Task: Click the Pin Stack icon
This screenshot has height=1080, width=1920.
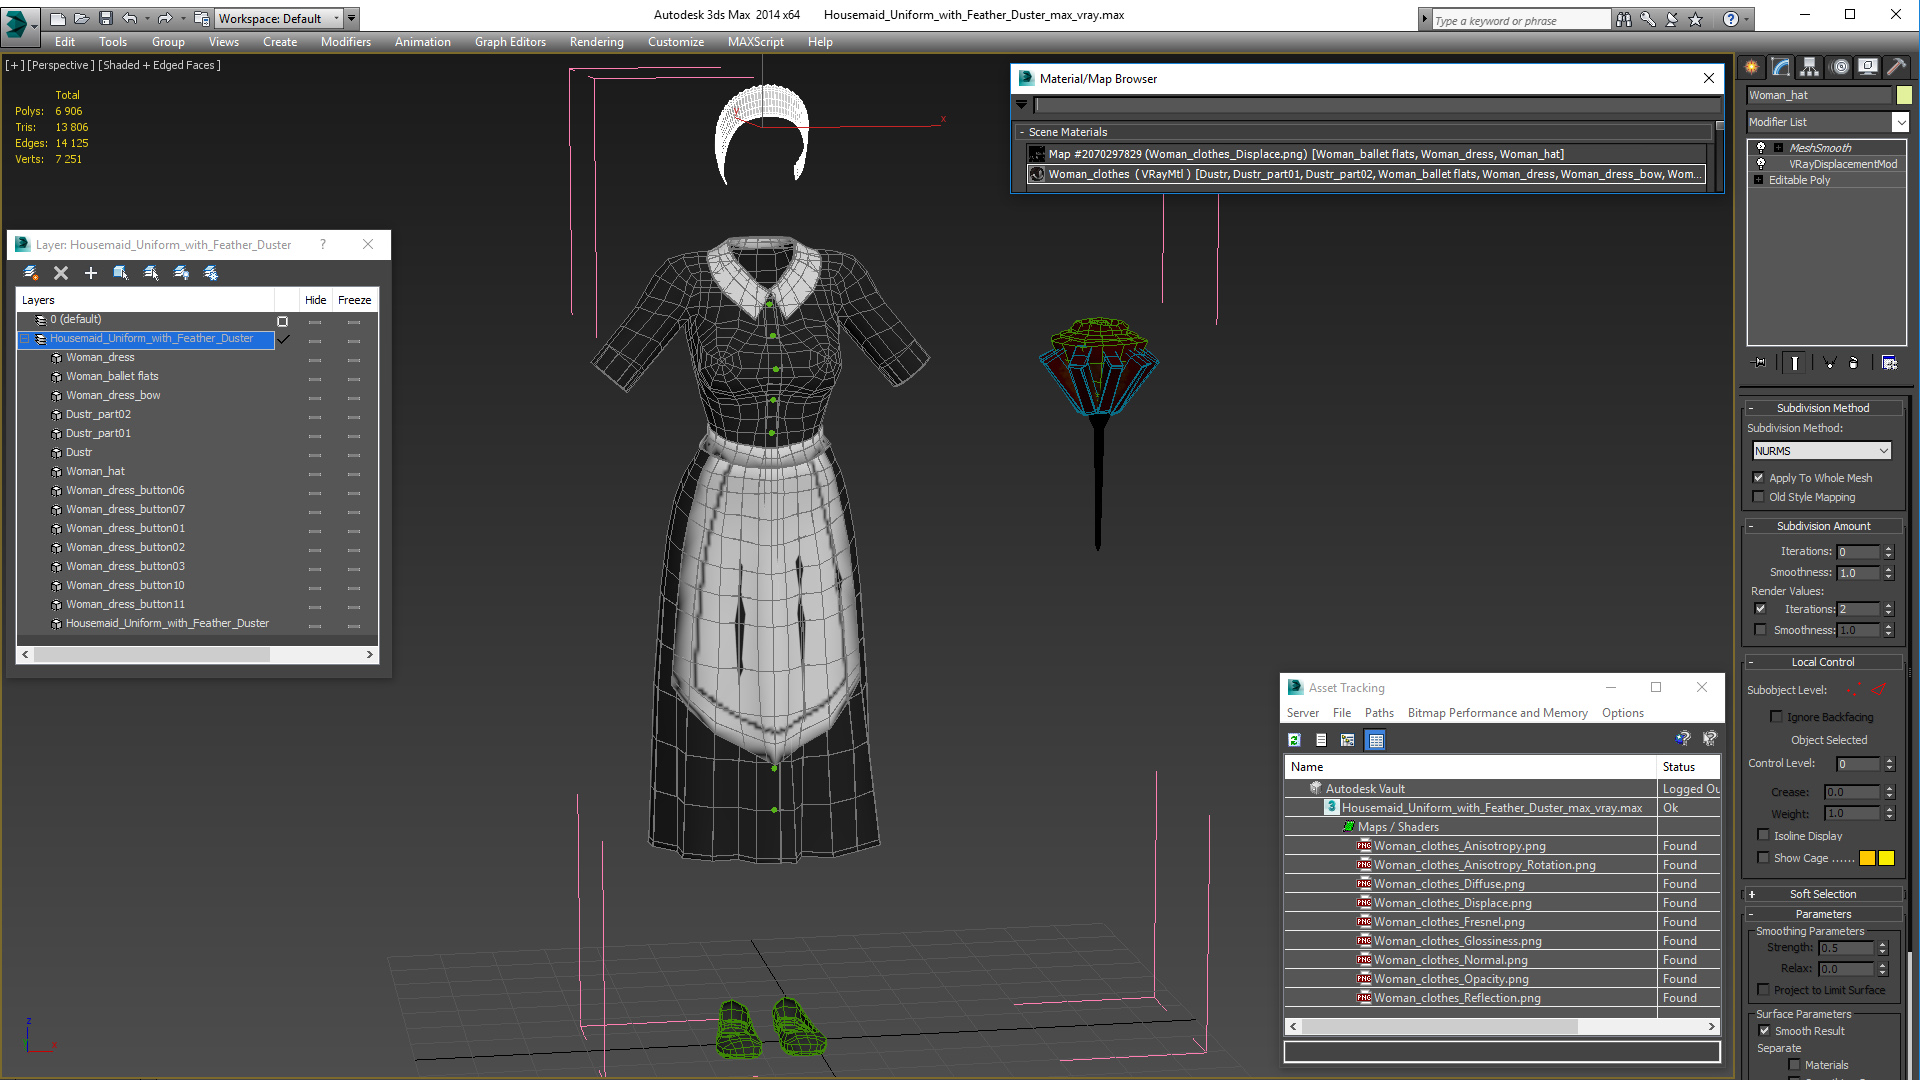Action: (1760, 363)
